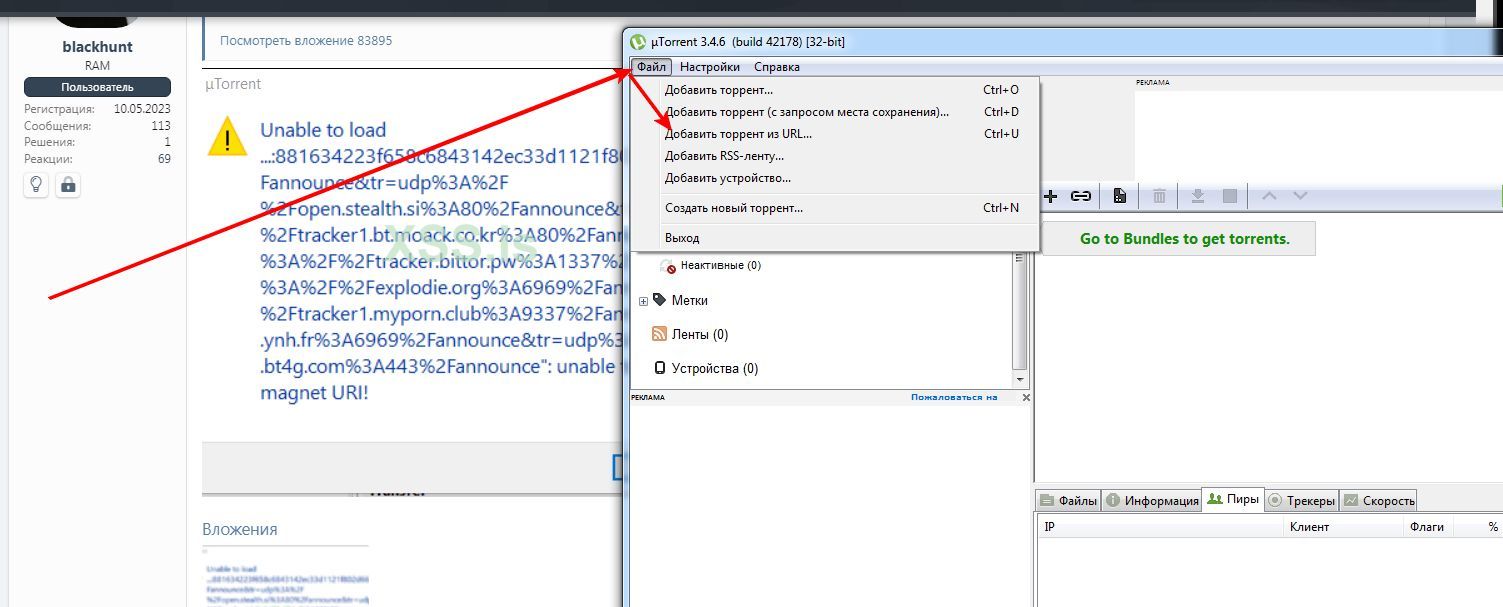Select the Неактивные (0) sidebar item

(721, 266)
